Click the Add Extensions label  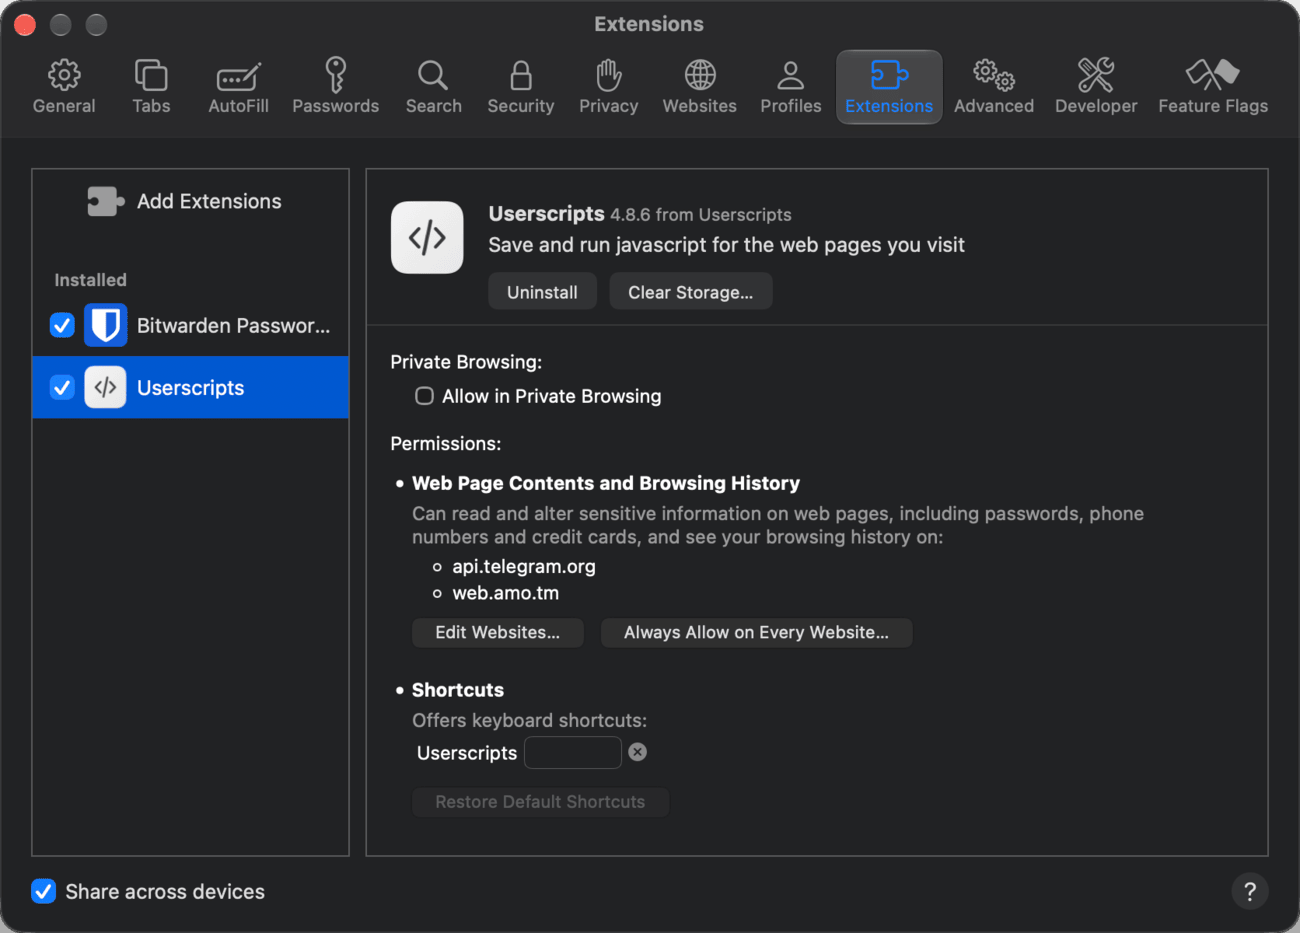click(209, 201)
